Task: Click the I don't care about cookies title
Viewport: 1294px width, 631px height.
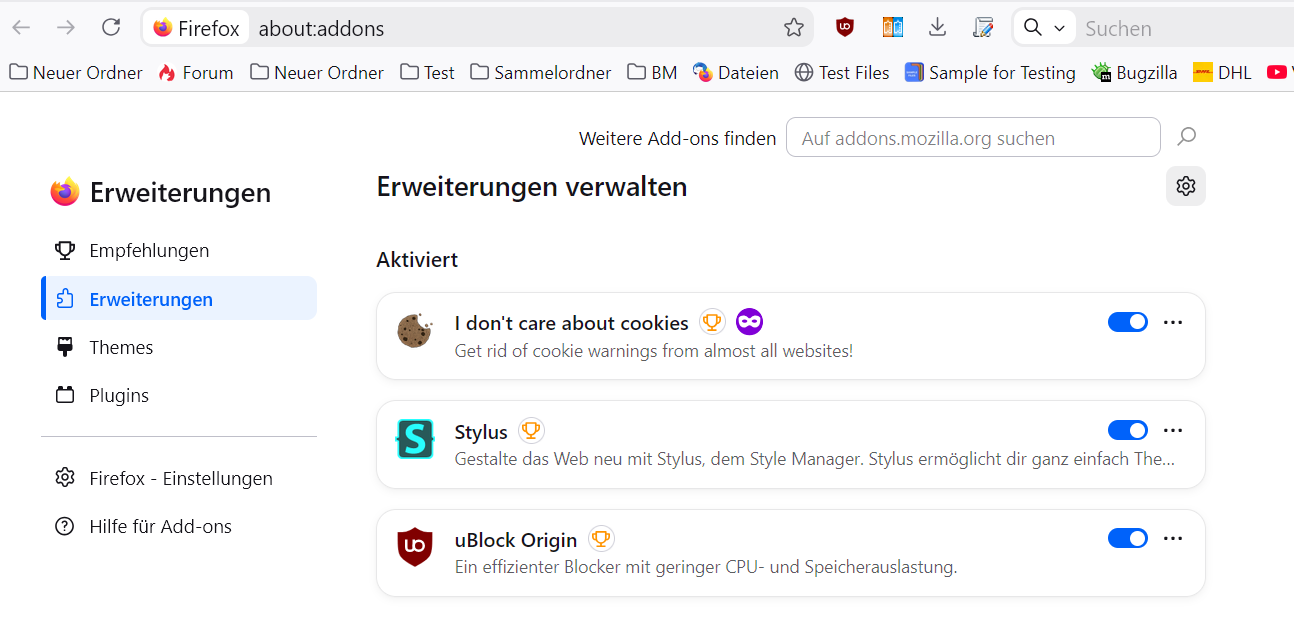Action: click(571, 323)
